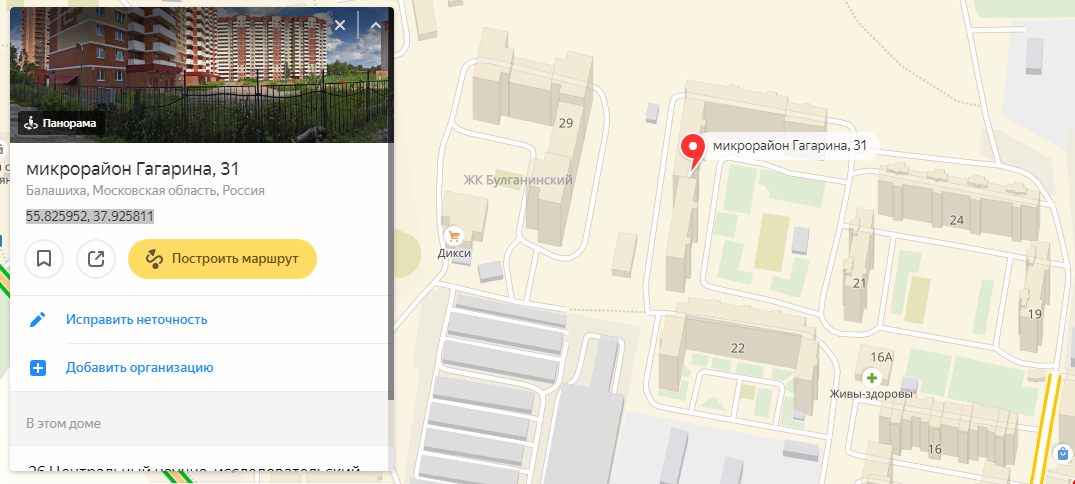Select the coordinates text 55.825952, 37.925811
This screenshot has height=484, width=1075.
coord(90,216)
